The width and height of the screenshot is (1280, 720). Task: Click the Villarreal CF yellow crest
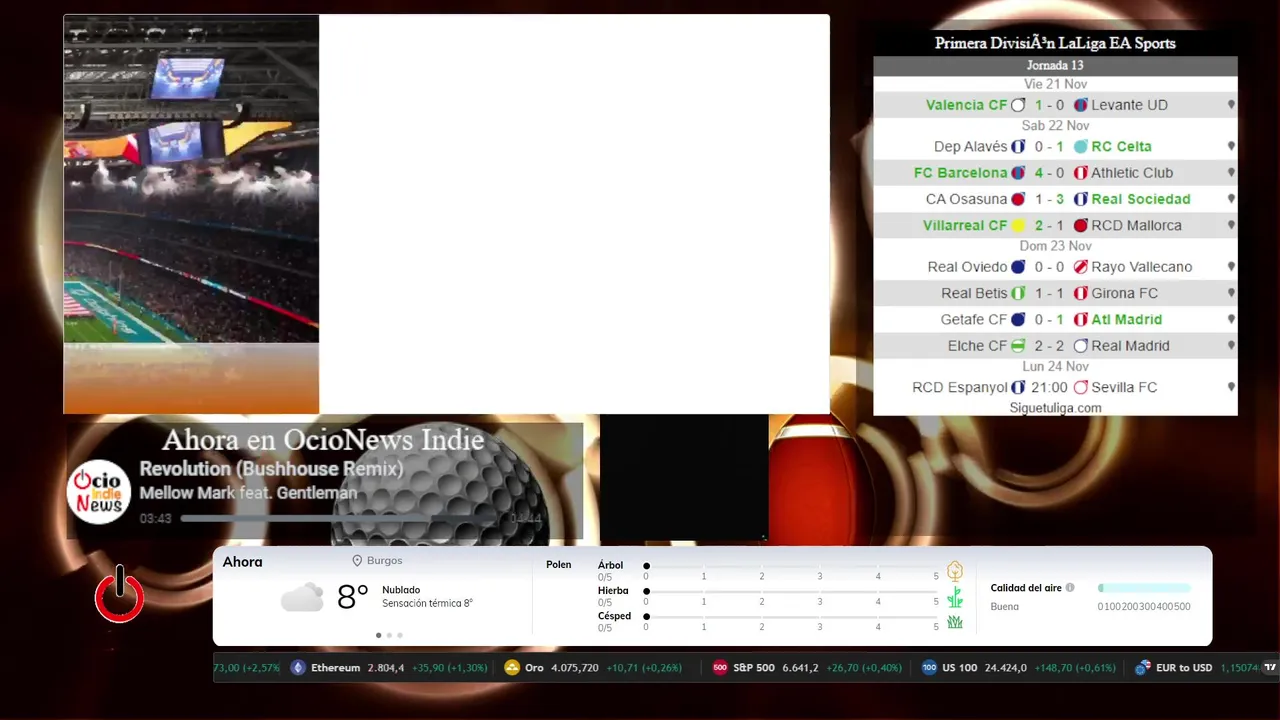click(x=1018, y=226)
